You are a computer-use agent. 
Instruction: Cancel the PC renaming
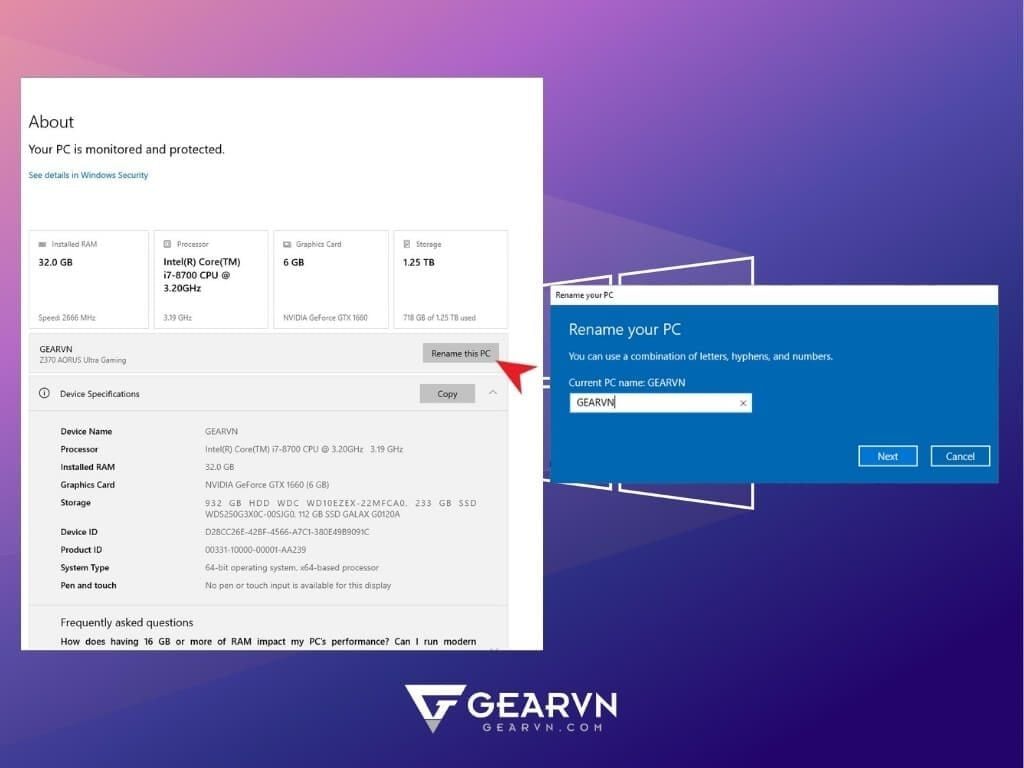[x=959, y=455]
